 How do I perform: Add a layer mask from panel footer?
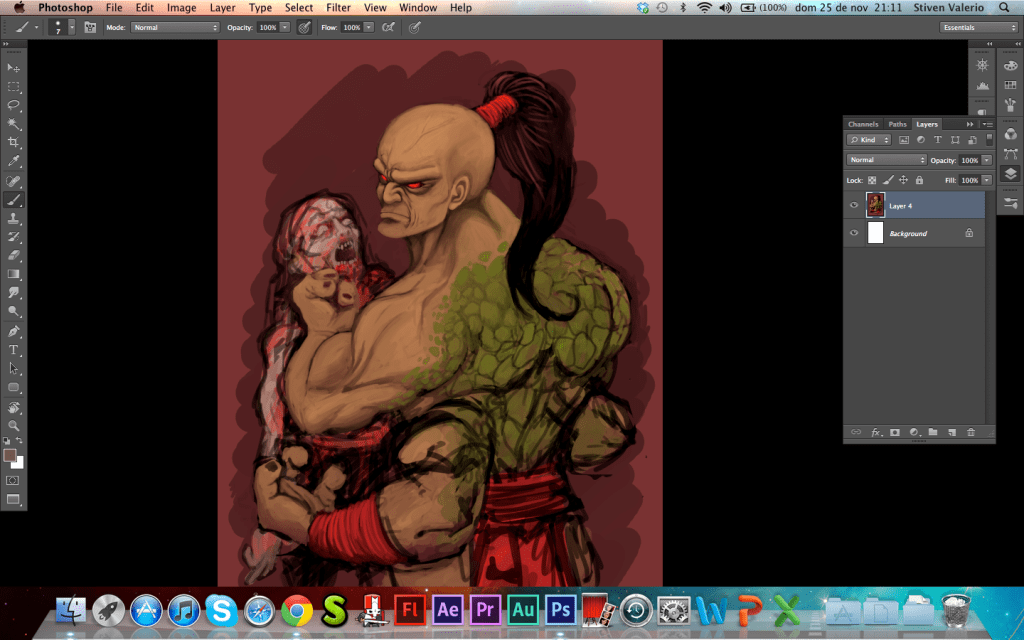tap(895, 433)
